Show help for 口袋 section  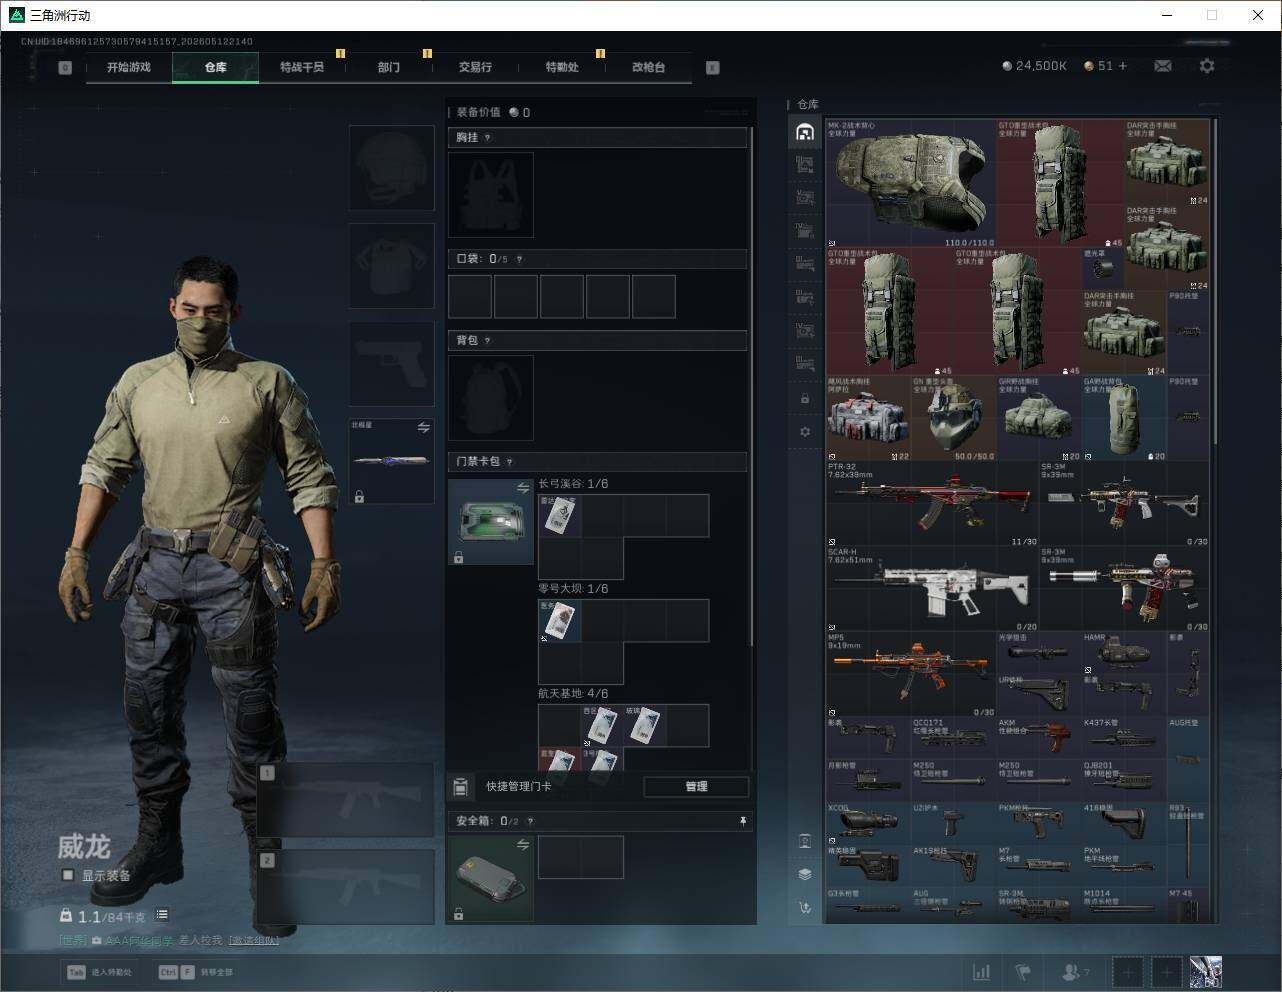(x=519, y=259)
